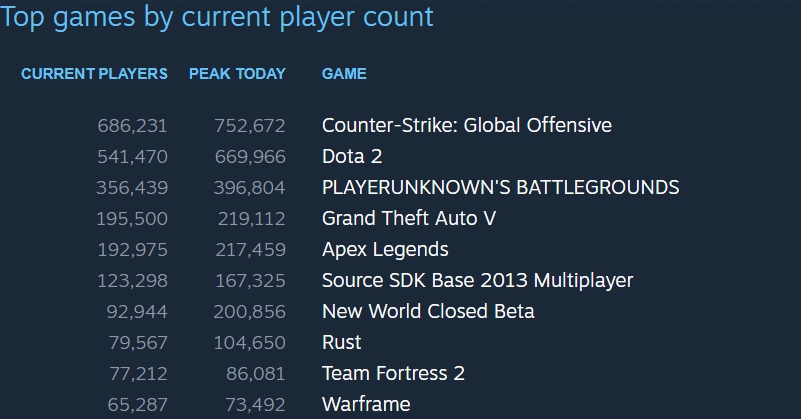801x419 pixels.
Task: Click Rust's 79,567 current players count
Action: coord(139,342)
